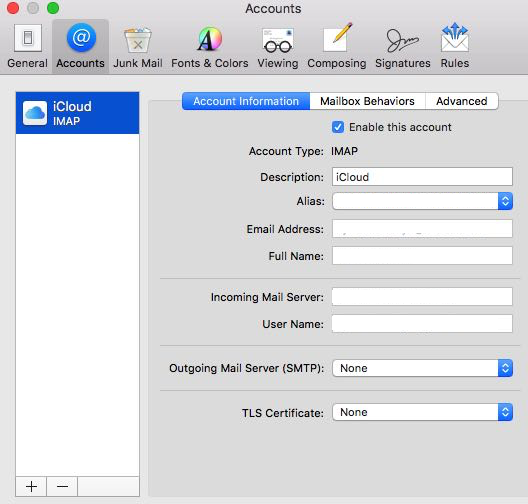This screenshot has height=504, width=528.
Task: Open Outgoing Mail Server (SMTP) dropdown
Action: pos(422,368)
